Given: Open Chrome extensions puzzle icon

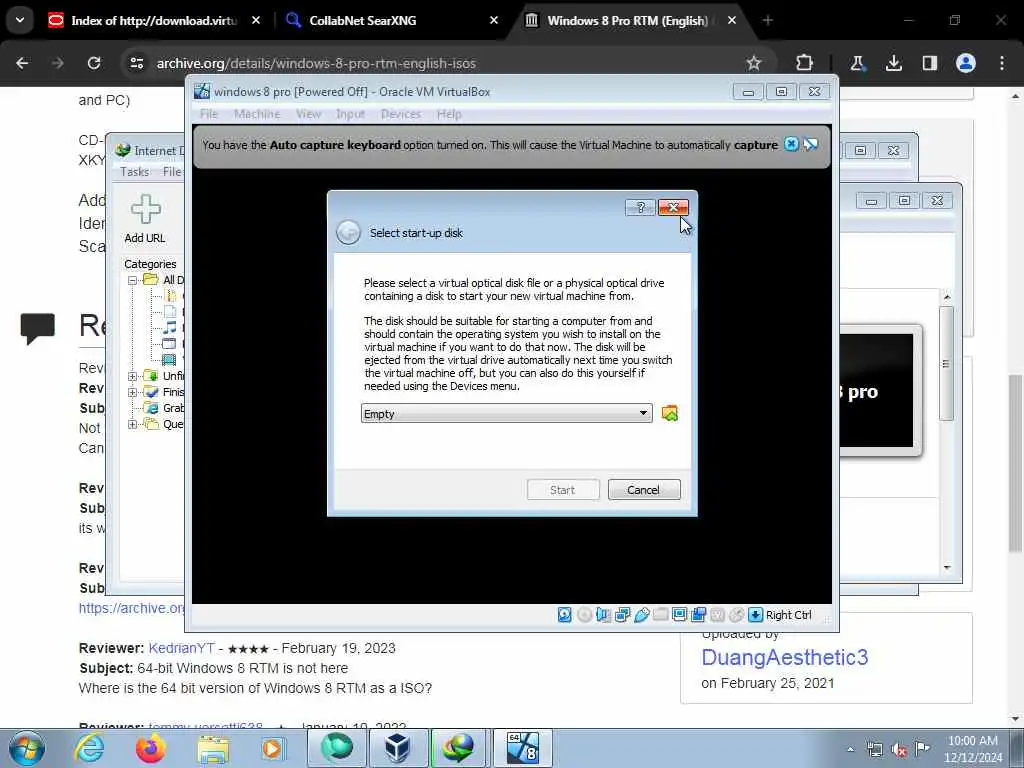Looking at the screenshot, I should (805, 63).
